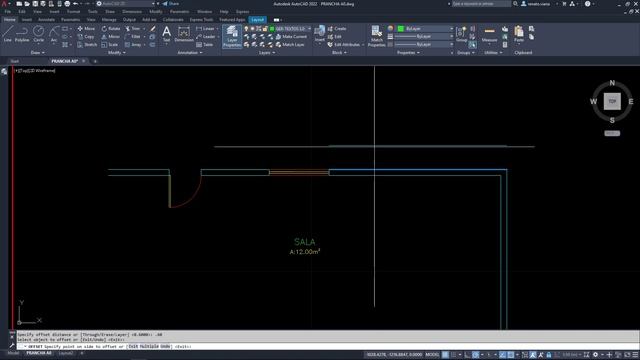
Task: Expand the Draw panel
Action: click(38, 53)
